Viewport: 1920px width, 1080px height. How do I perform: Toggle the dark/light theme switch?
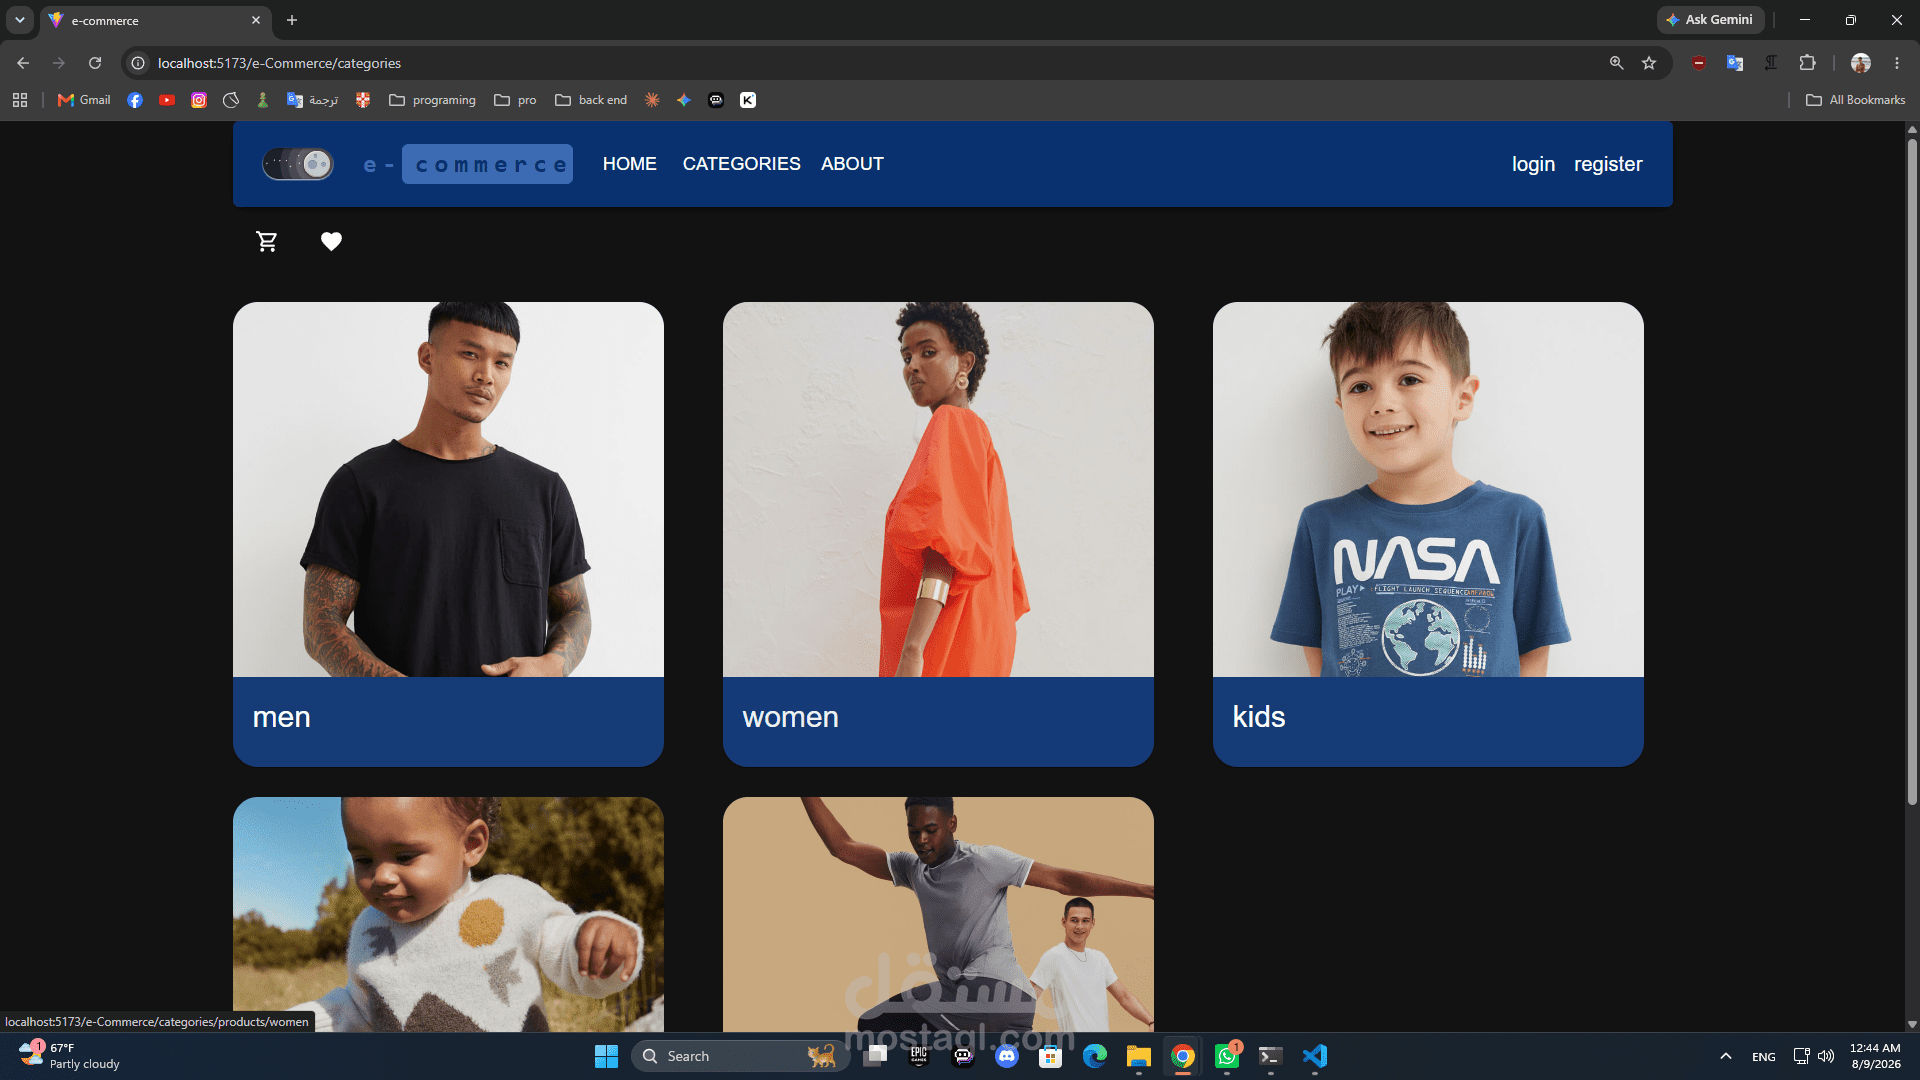pos(298,164)
